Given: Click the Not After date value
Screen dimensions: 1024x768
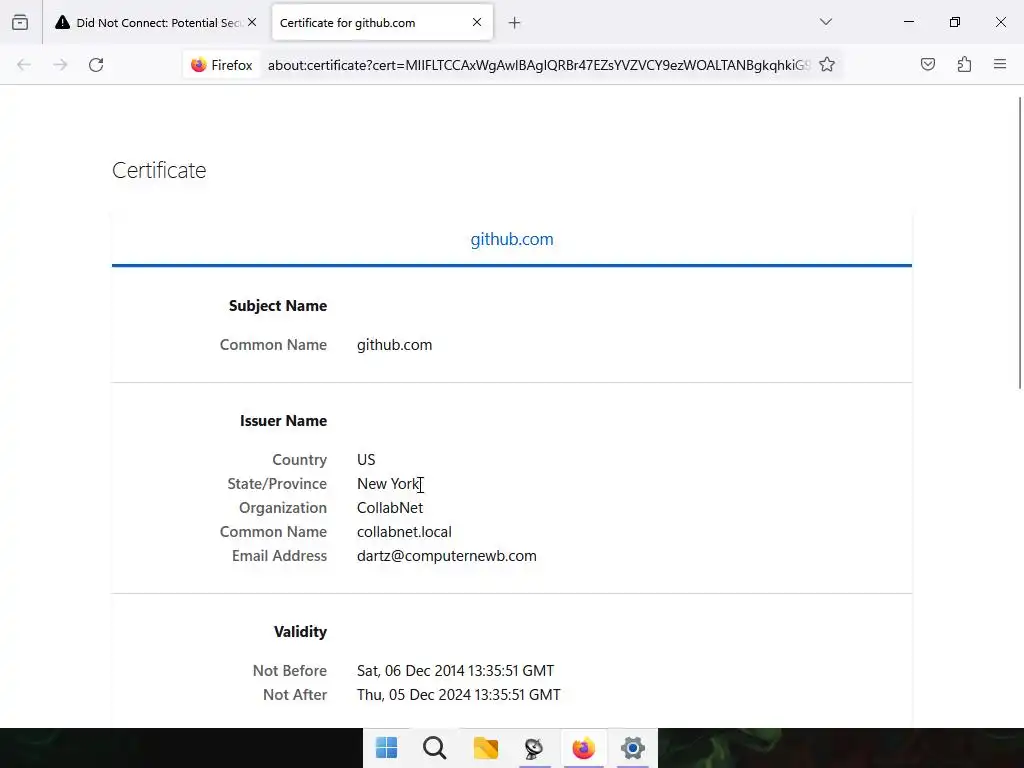Looking at the screenshot, I should (x=458, y=695).
